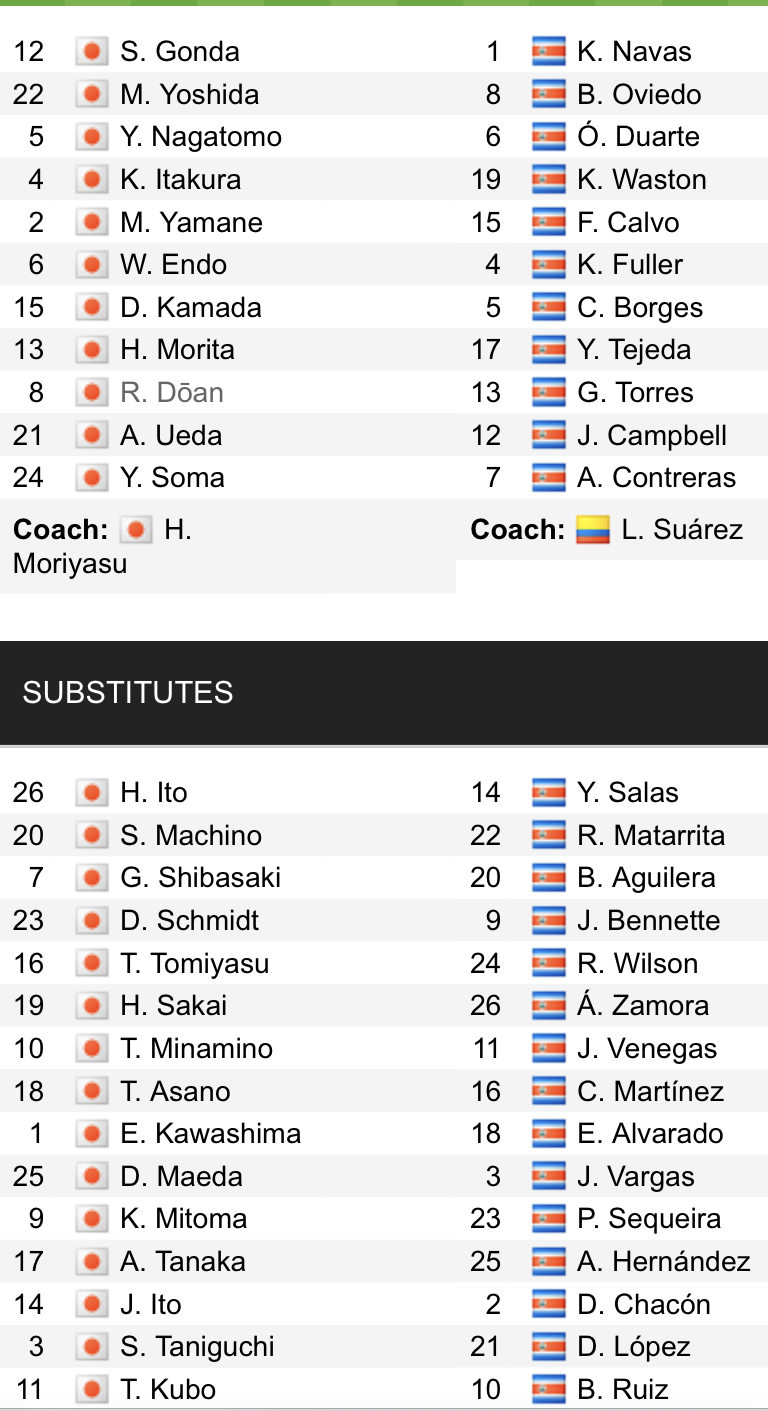The height and width of the screenshot is (1411, 768).
Task: Open B. Oviedo player profile
Action: [x=638, y=95]
